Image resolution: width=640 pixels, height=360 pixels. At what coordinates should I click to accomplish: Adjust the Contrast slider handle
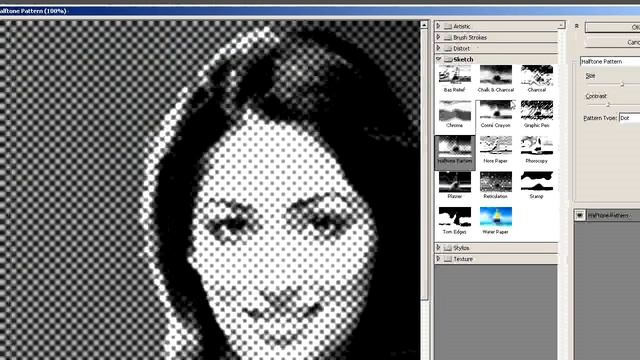click(608, 104)
